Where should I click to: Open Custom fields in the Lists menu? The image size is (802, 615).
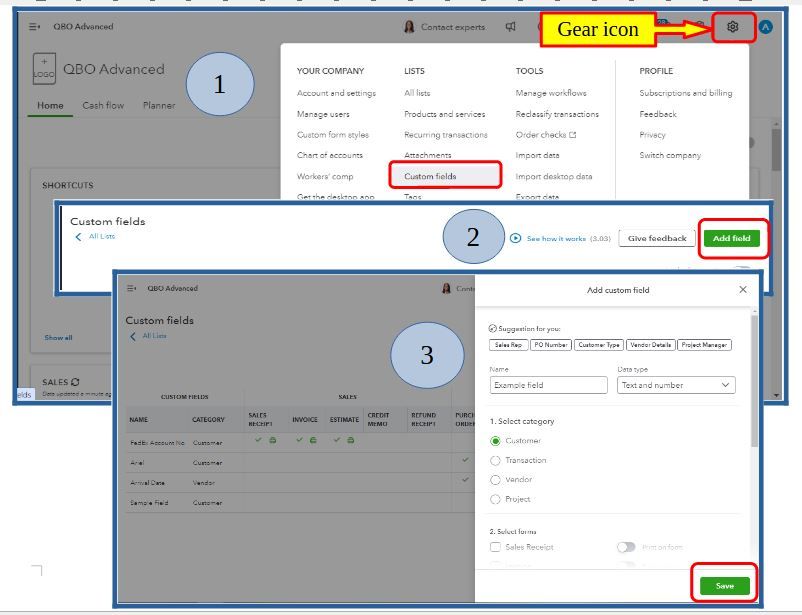point(430,176)
